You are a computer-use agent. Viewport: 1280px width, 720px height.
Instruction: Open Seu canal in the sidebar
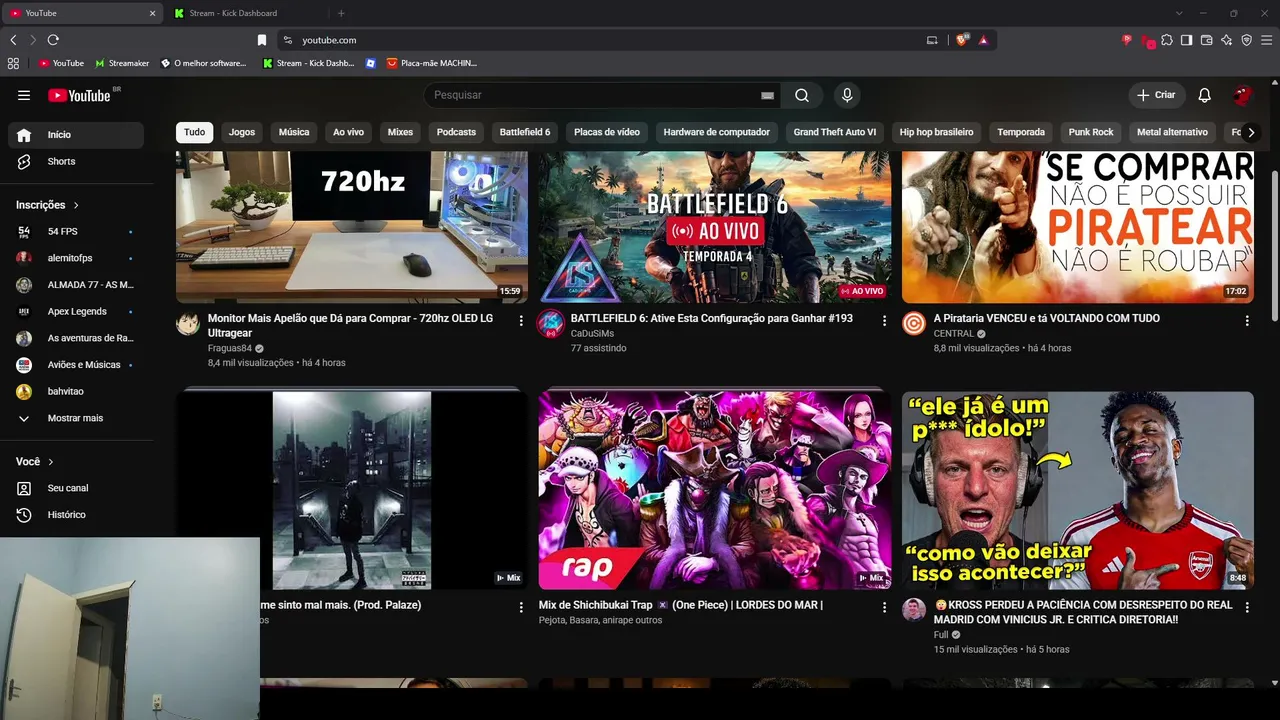pyautogui.click(x=76, y=488)
